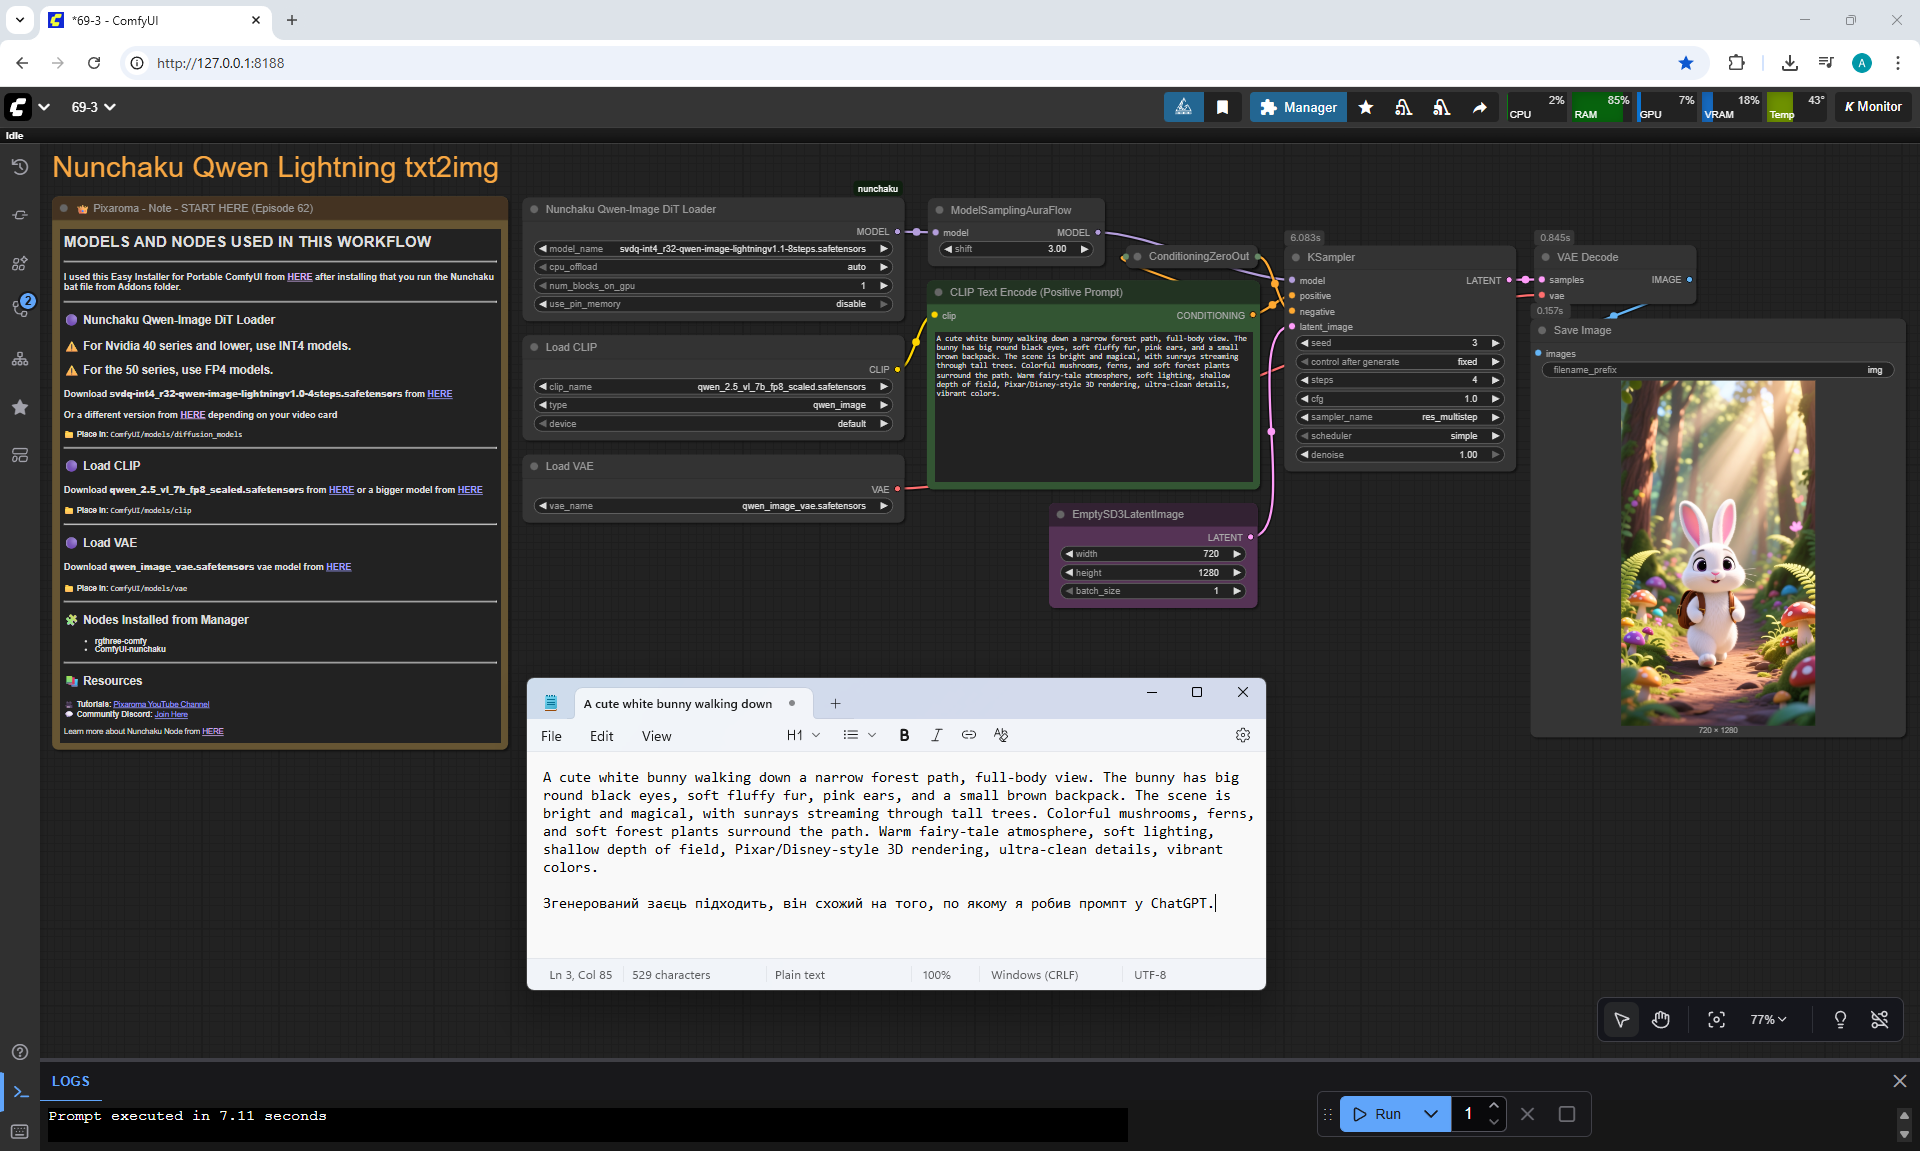The height and width of the screenshot is (1151, 1920).
Task: Click the ComfyUI Manager button
Action: pos(1298,107)
